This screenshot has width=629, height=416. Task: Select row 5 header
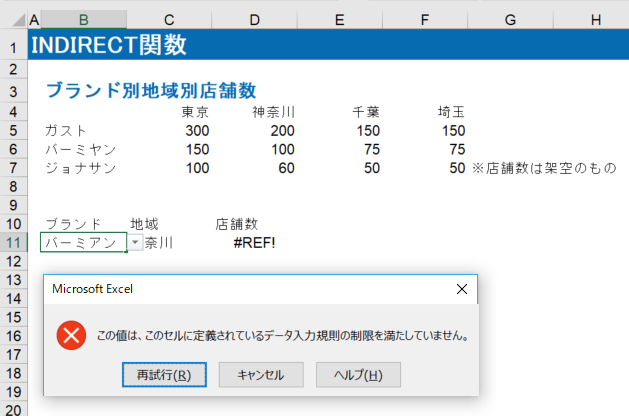(x=14, y=130)
